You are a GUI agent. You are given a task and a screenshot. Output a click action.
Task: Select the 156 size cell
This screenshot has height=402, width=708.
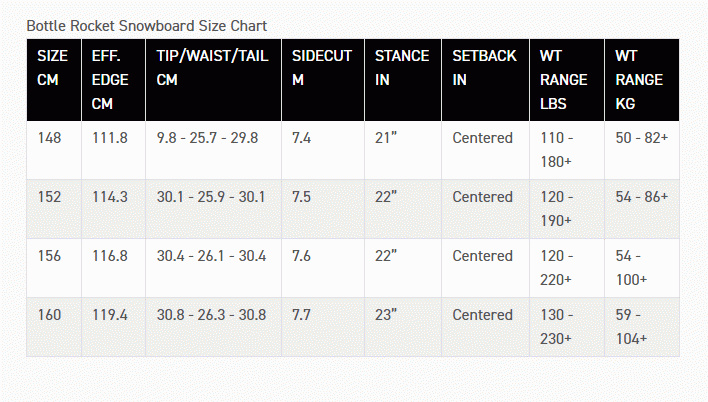click(54, 268)
